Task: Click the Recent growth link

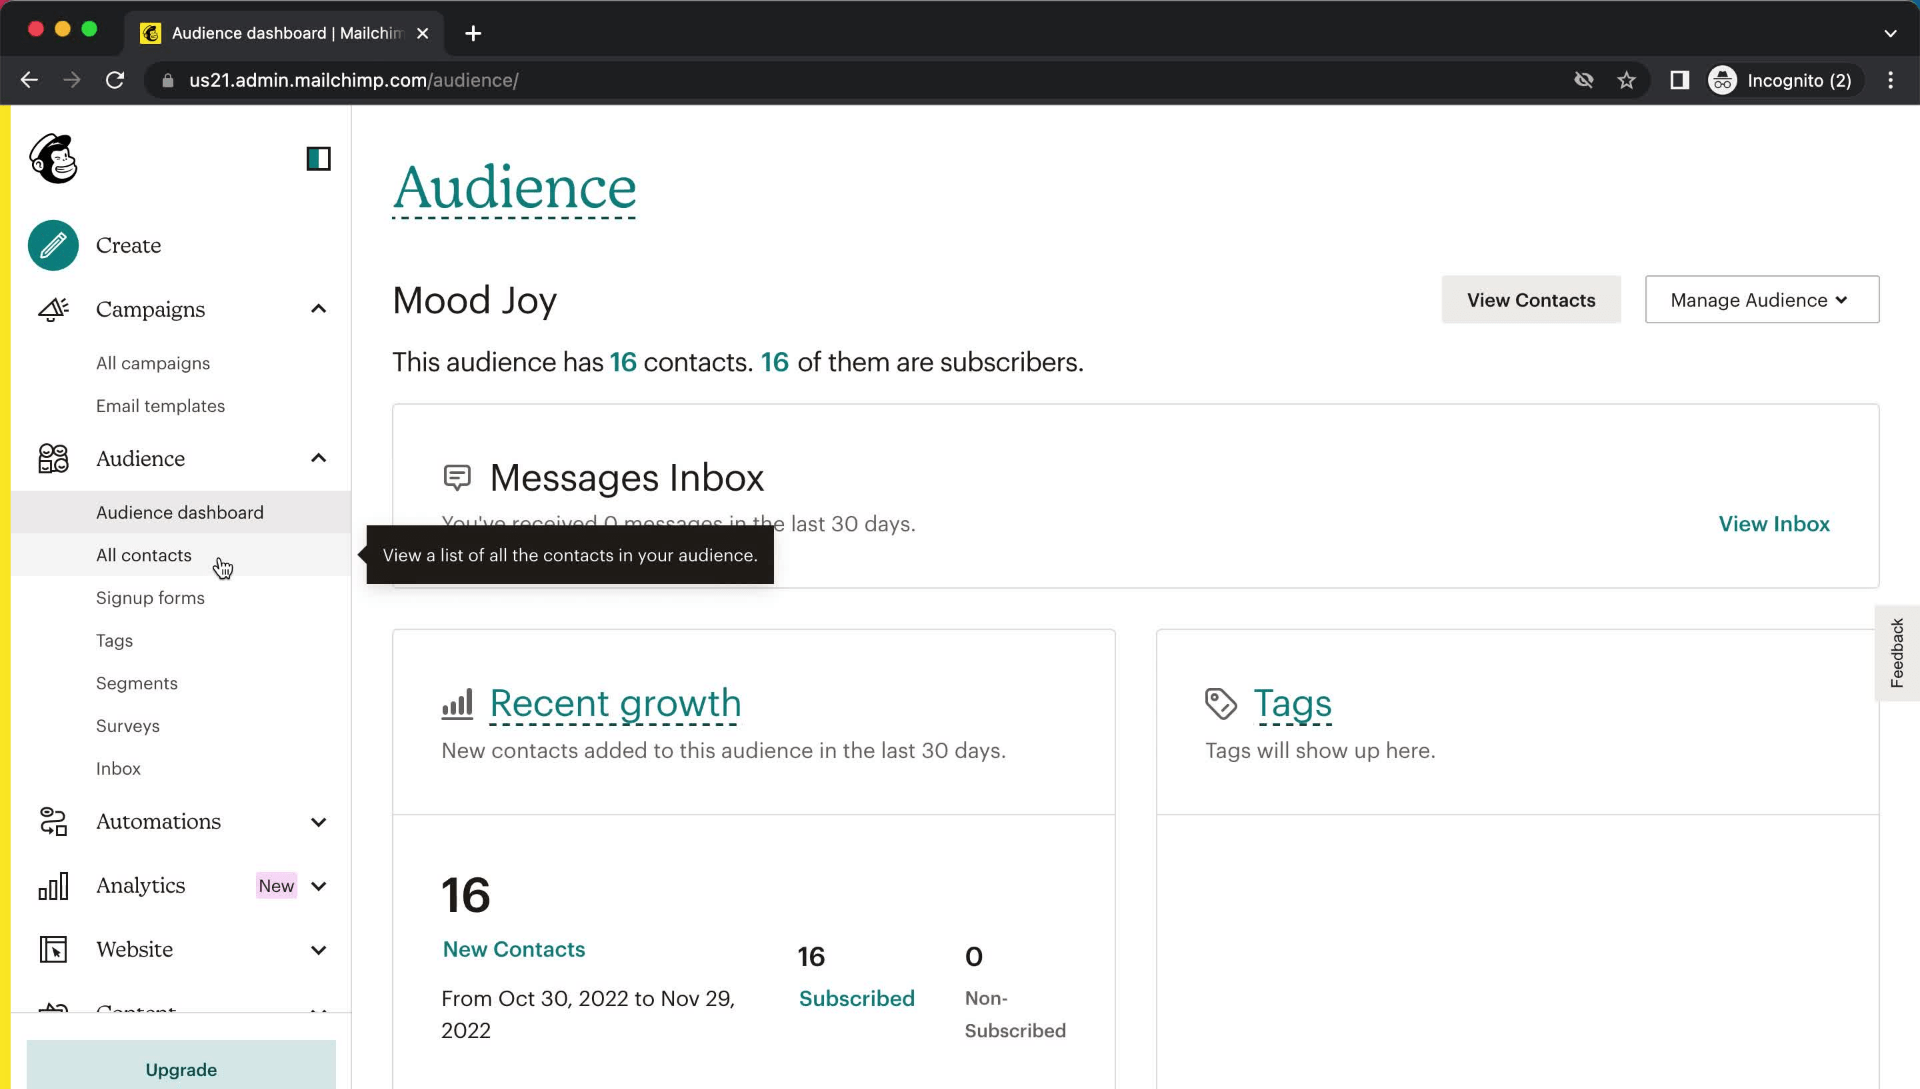Action: pos(615,703)
